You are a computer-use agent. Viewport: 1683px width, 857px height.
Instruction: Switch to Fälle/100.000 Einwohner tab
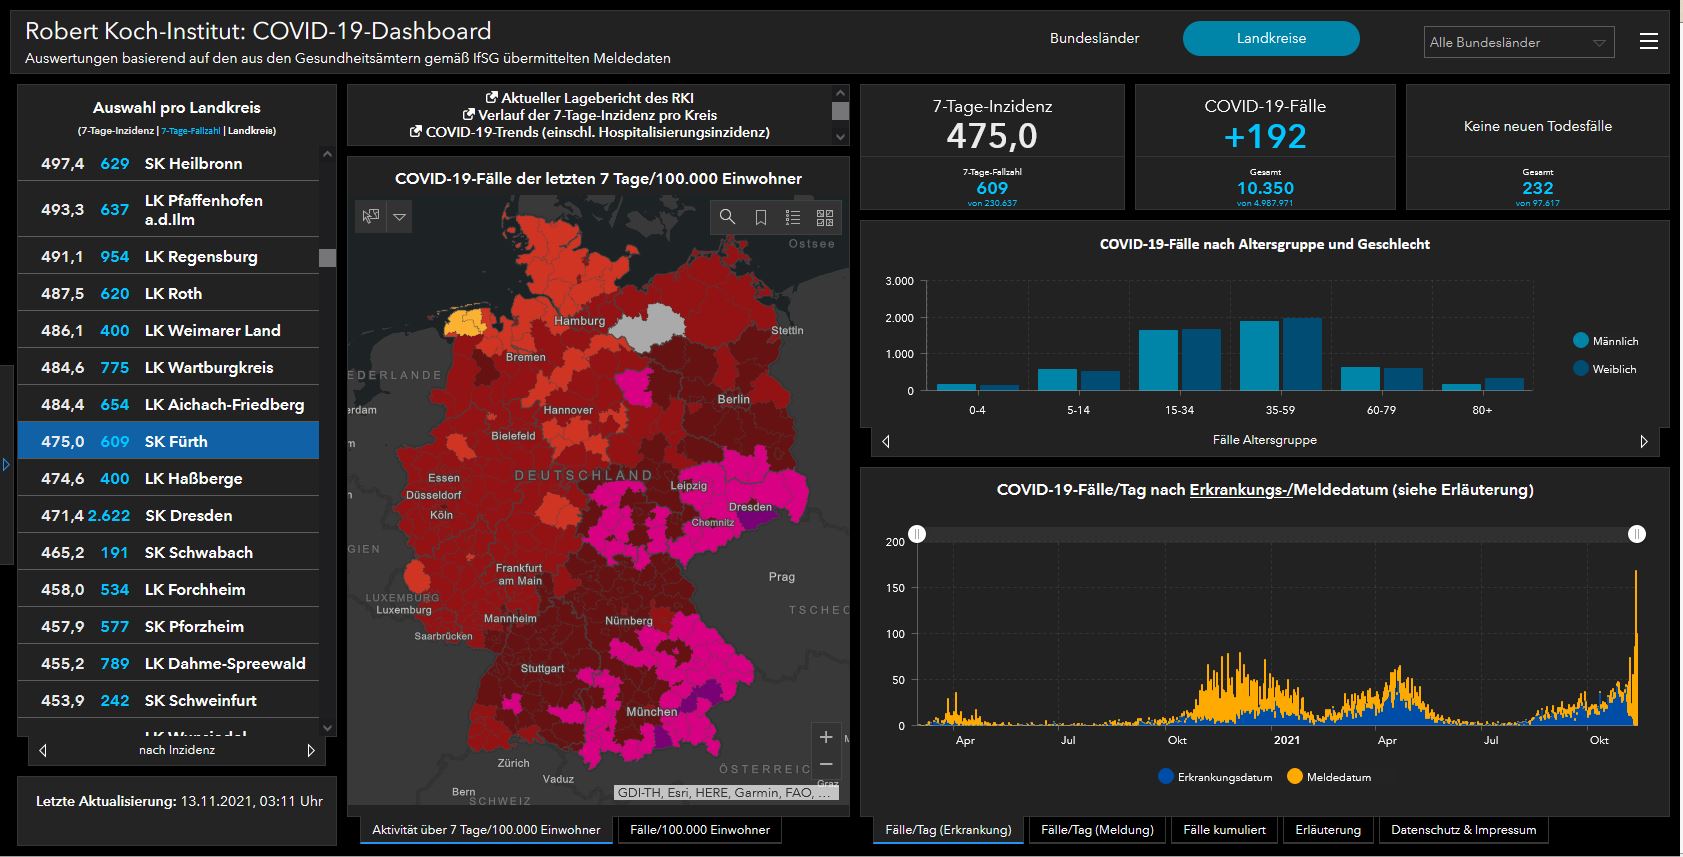pyautogui.click(x=699, y=830)
